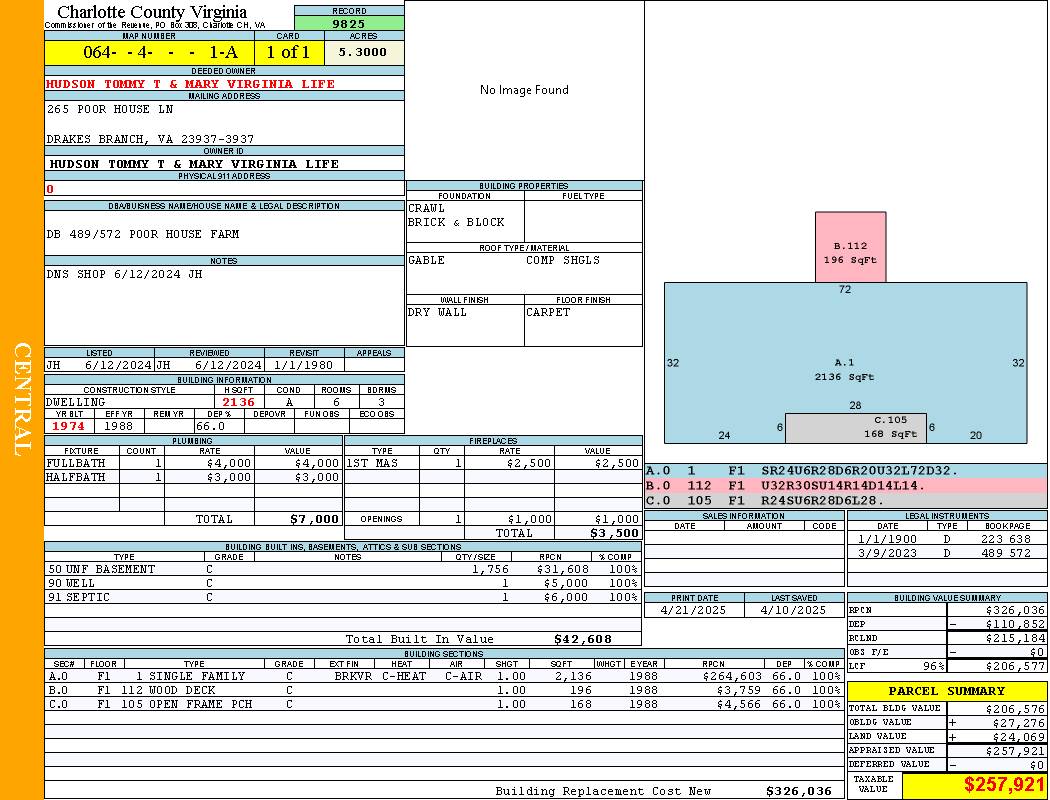Click the CENTRAL orange side banner label
Screen dimensions: 1050x800
22,399
